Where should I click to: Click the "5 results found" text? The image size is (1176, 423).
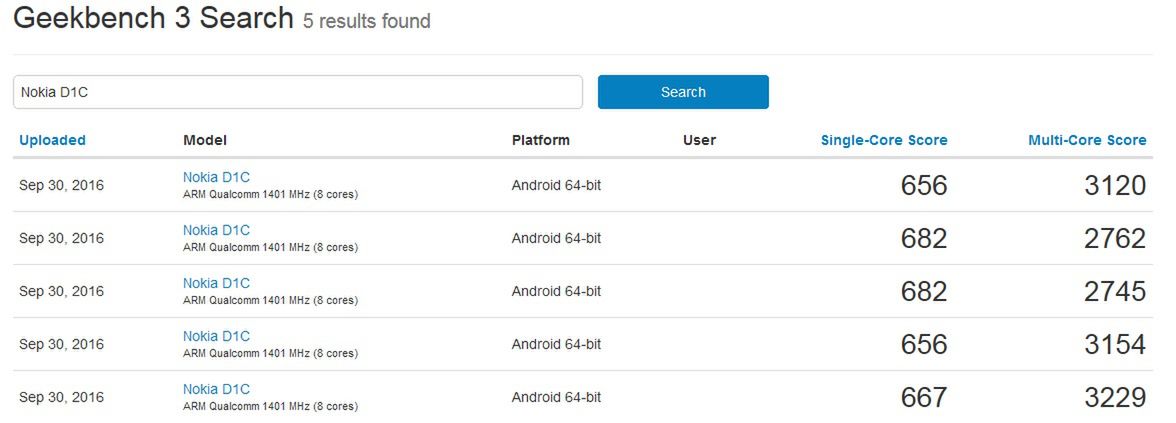367,21
